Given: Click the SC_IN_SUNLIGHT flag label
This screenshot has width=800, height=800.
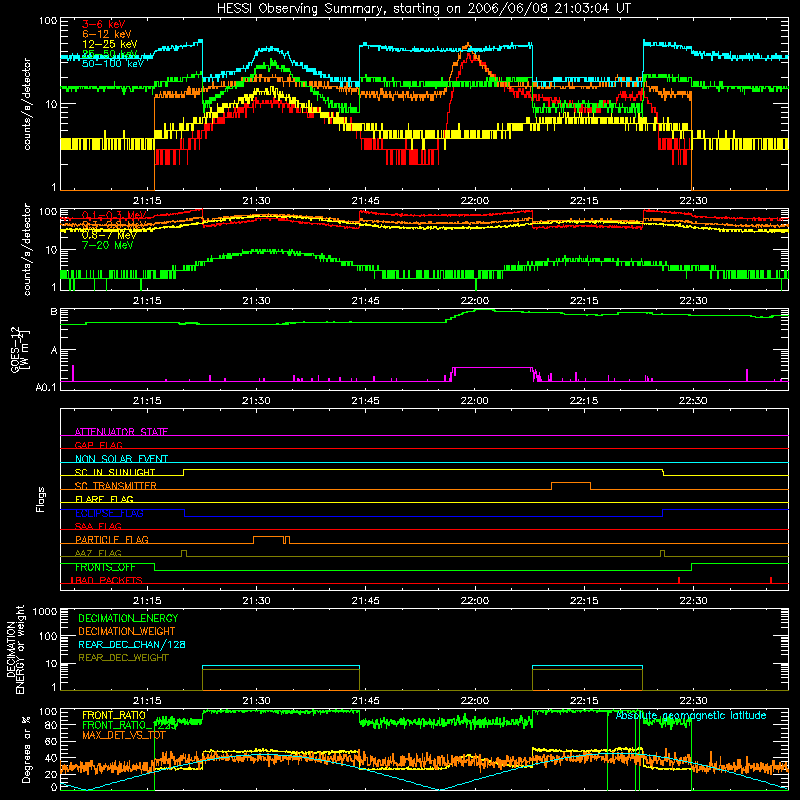Looking at the screenshot, I should click(x=115, y=472).
